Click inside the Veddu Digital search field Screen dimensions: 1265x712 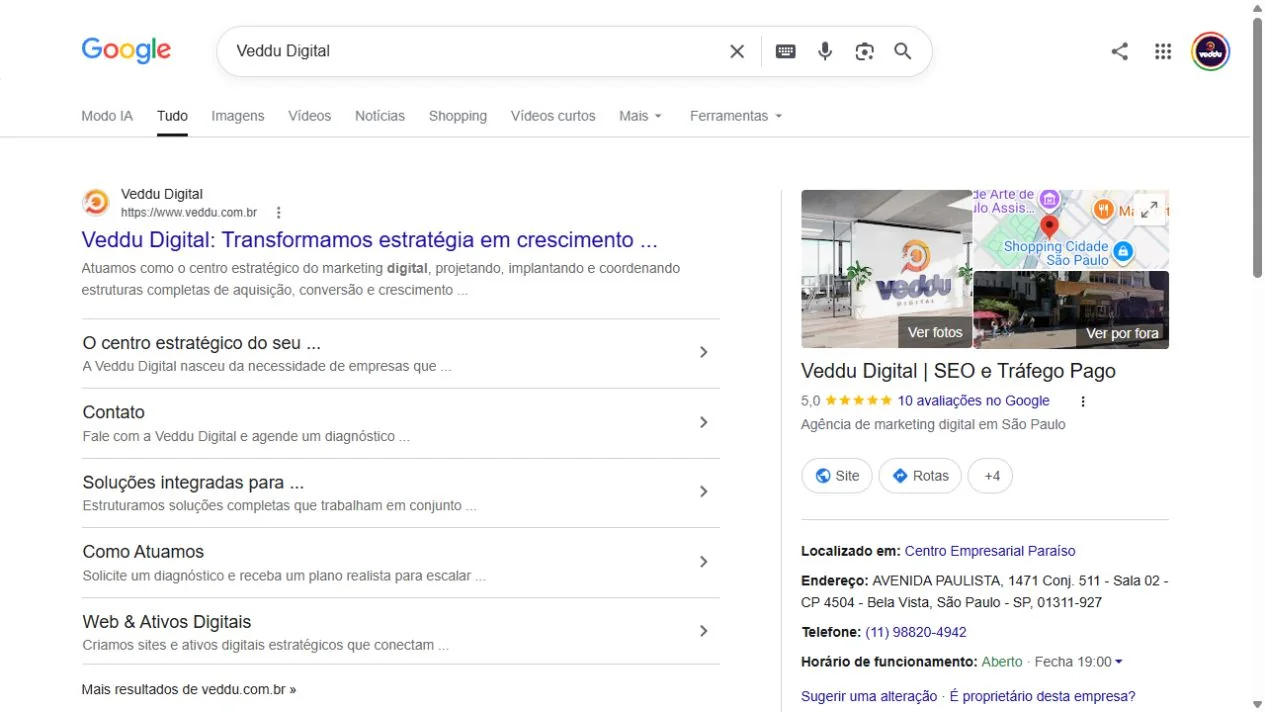point(475,51)
